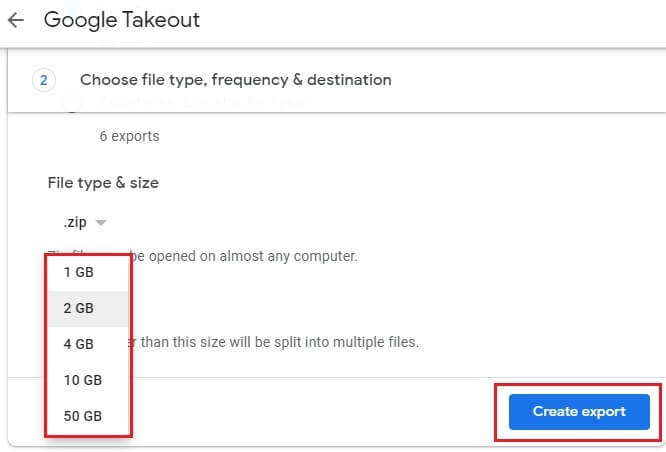Expand the 'Choose file type, frequency & destination' section
666x452 pixels.
[x=236, y=80]
